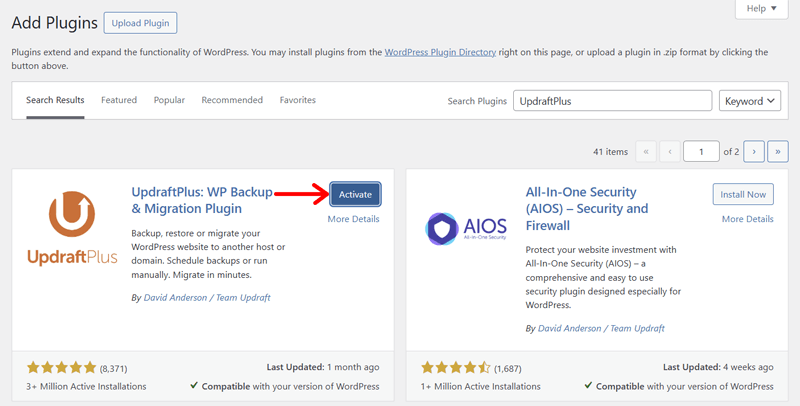
Task: Show the Favorites tab
Action: tap(297, 101)
